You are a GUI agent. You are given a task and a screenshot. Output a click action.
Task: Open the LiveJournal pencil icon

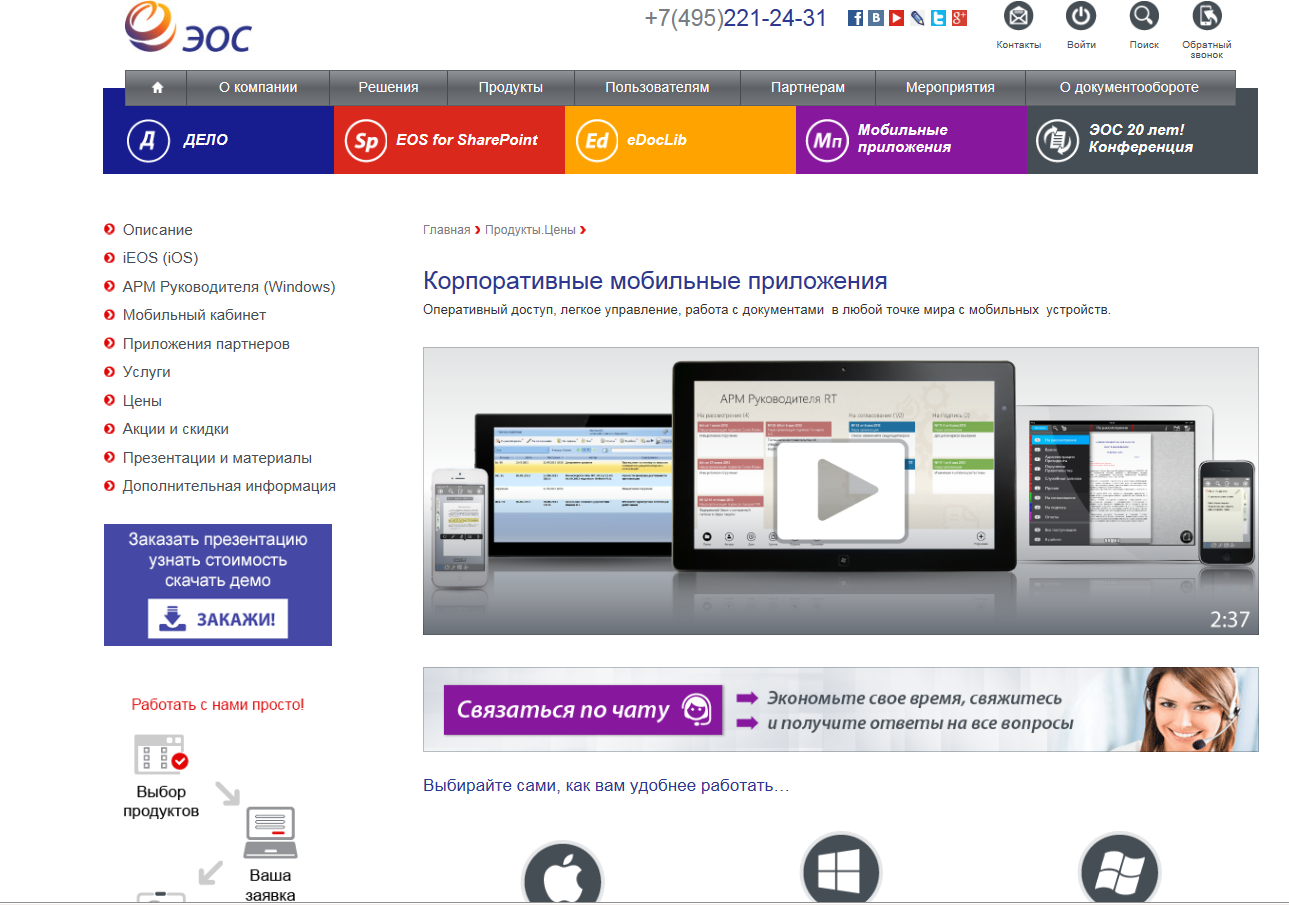coord(918,17)
